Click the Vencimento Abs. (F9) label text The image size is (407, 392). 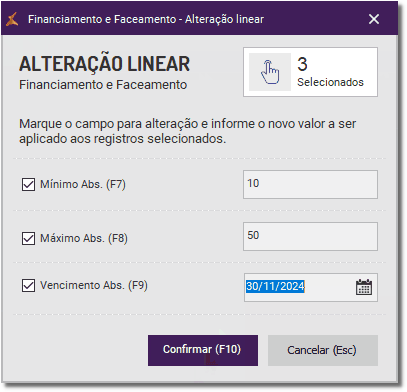94,286
